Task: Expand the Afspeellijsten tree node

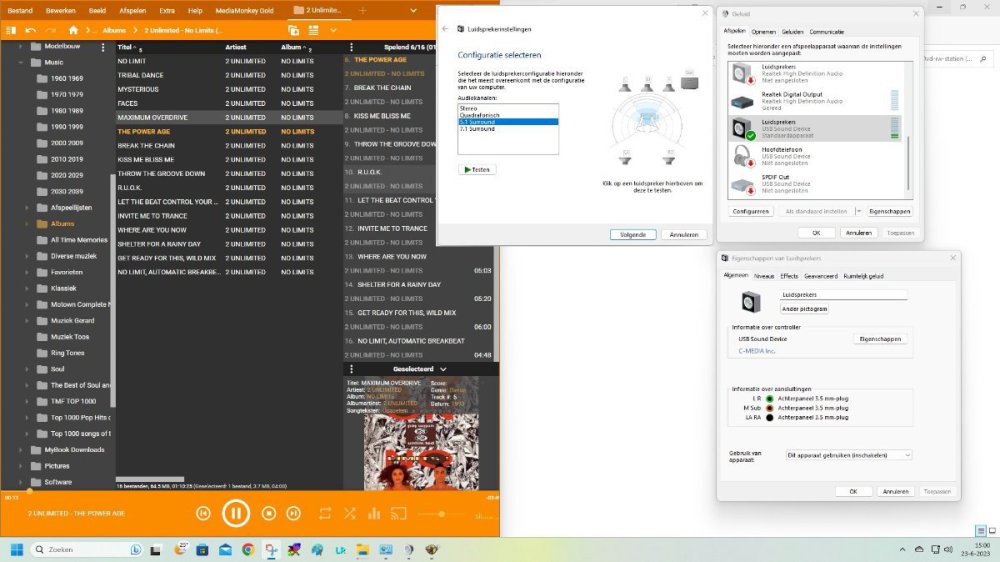Action: tap(27, 208)
